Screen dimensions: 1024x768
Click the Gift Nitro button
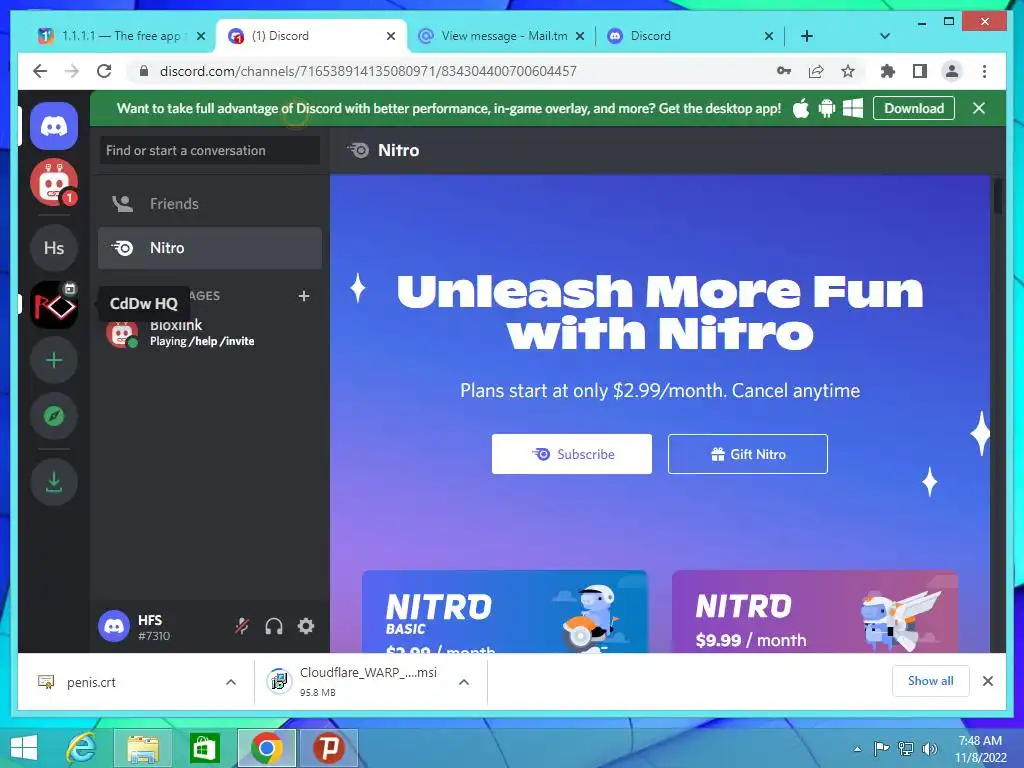(748, 454)
